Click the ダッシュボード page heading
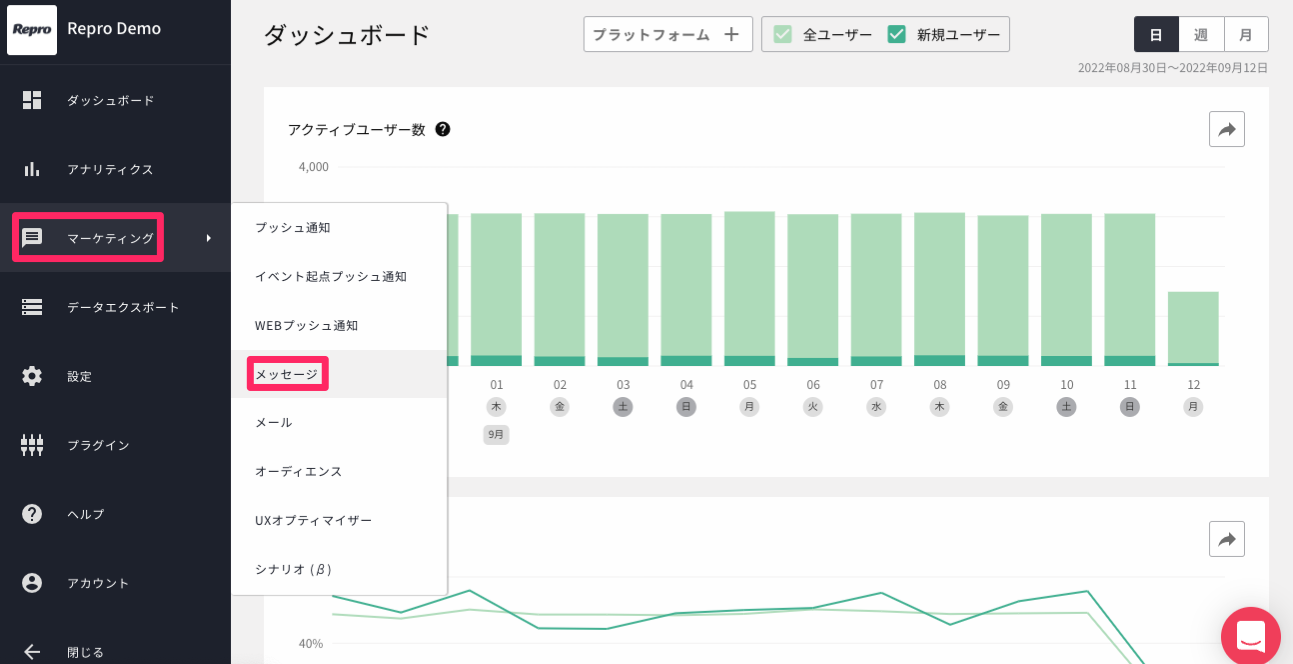1293x664 pixels. (347, 35)
